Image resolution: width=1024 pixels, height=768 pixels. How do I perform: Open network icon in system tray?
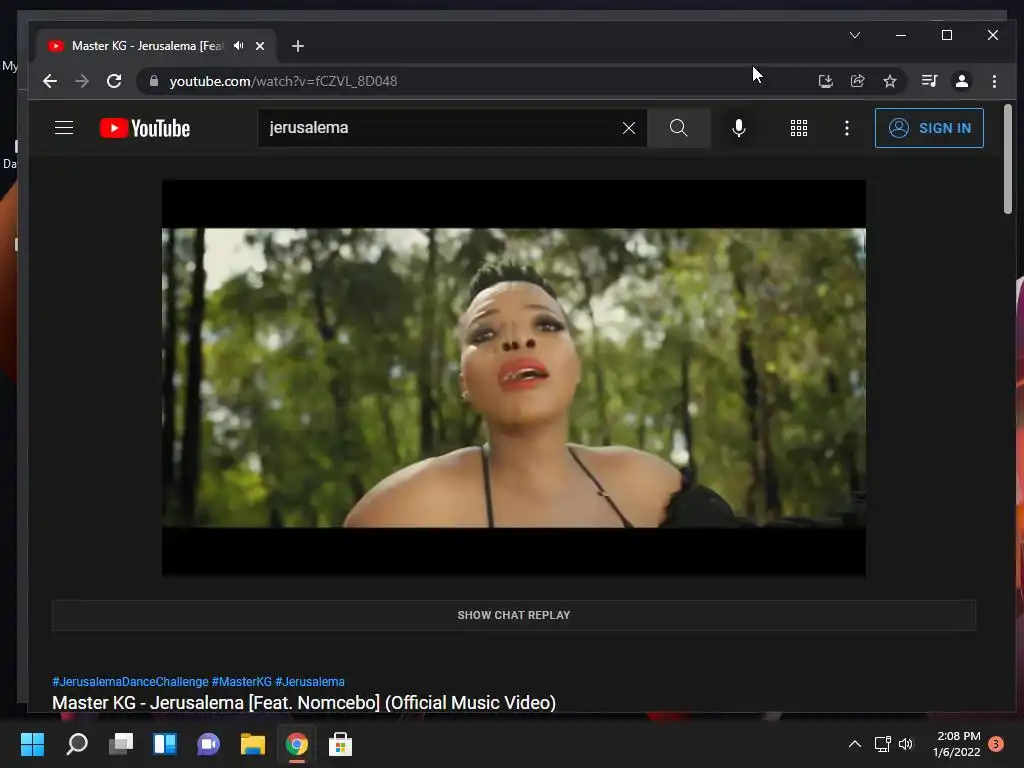pos(882,744)
